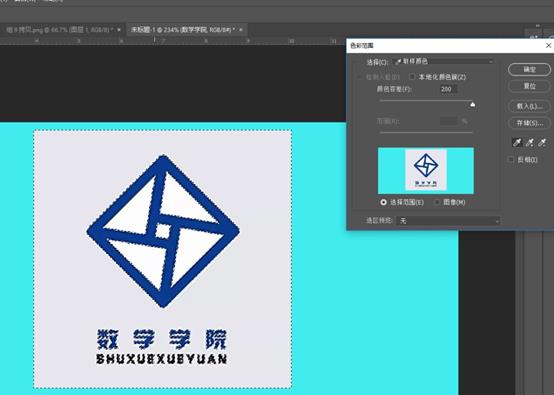
Task: Select the Eyedropper sample tool
Action: [517, 142]
